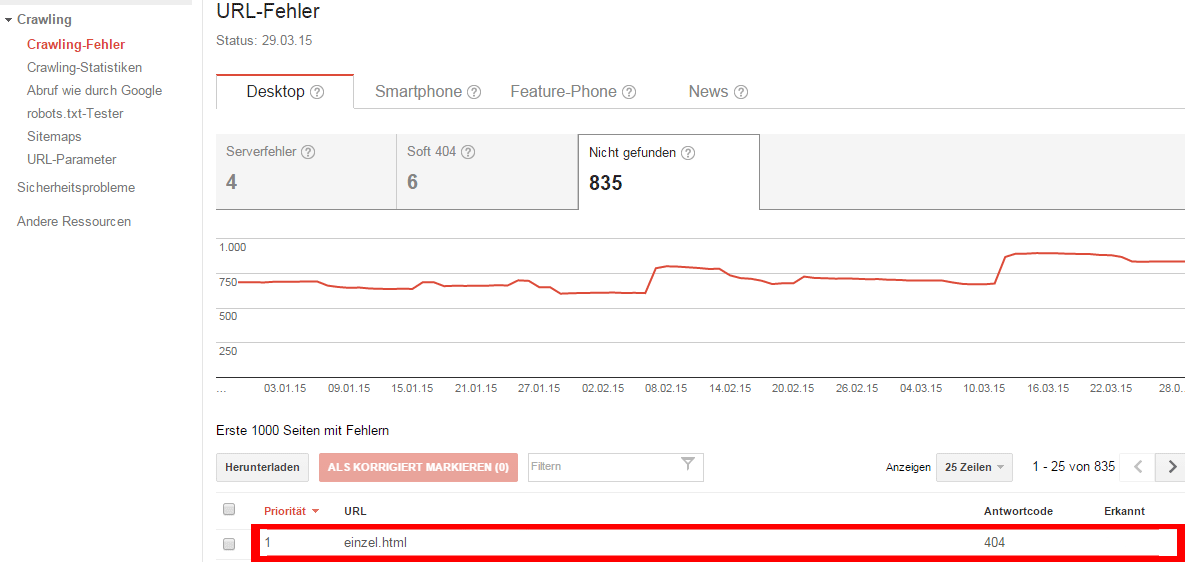Toggle the select-all checkbox in table header
This screenshot has width=1185, height=562.
point(230,509)
